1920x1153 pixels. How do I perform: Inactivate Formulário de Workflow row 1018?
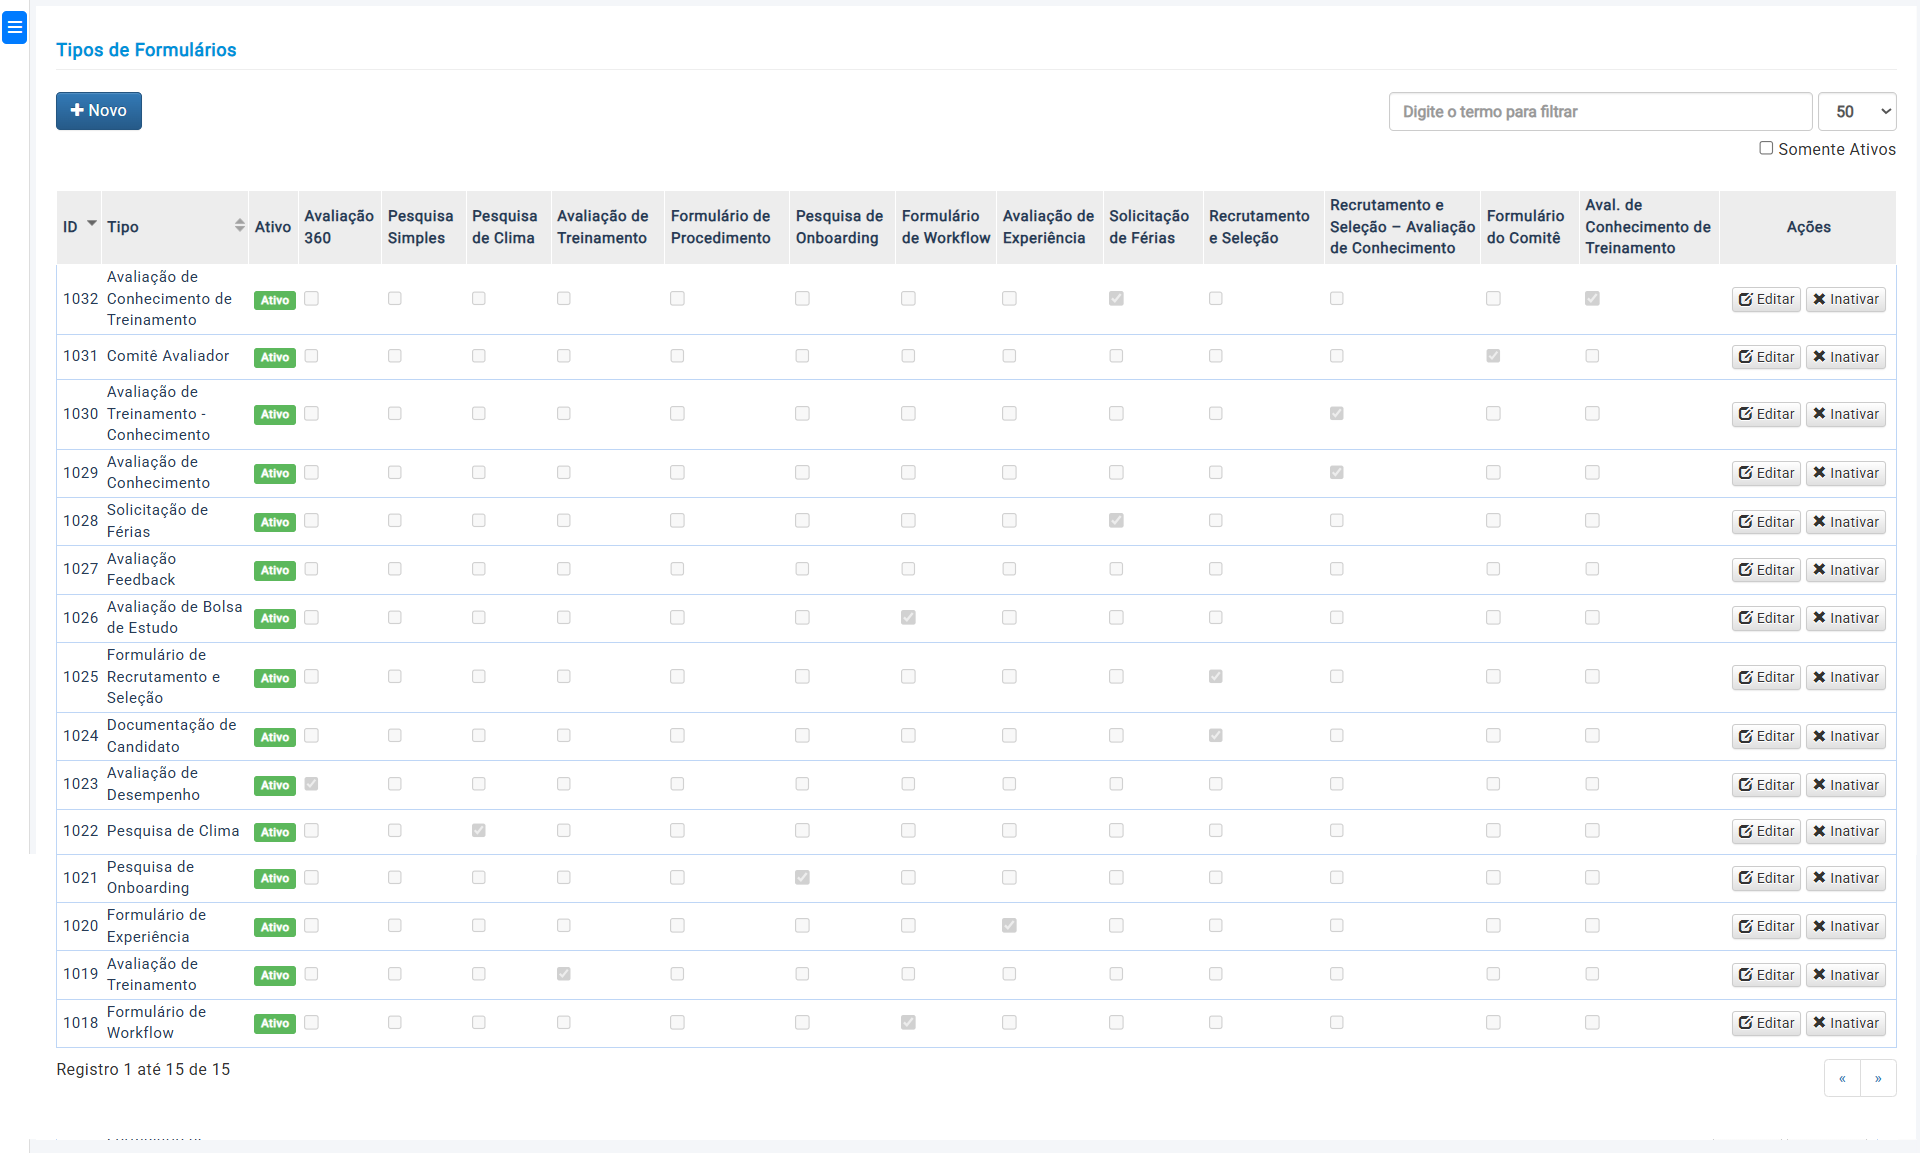coord(1845,1023)
